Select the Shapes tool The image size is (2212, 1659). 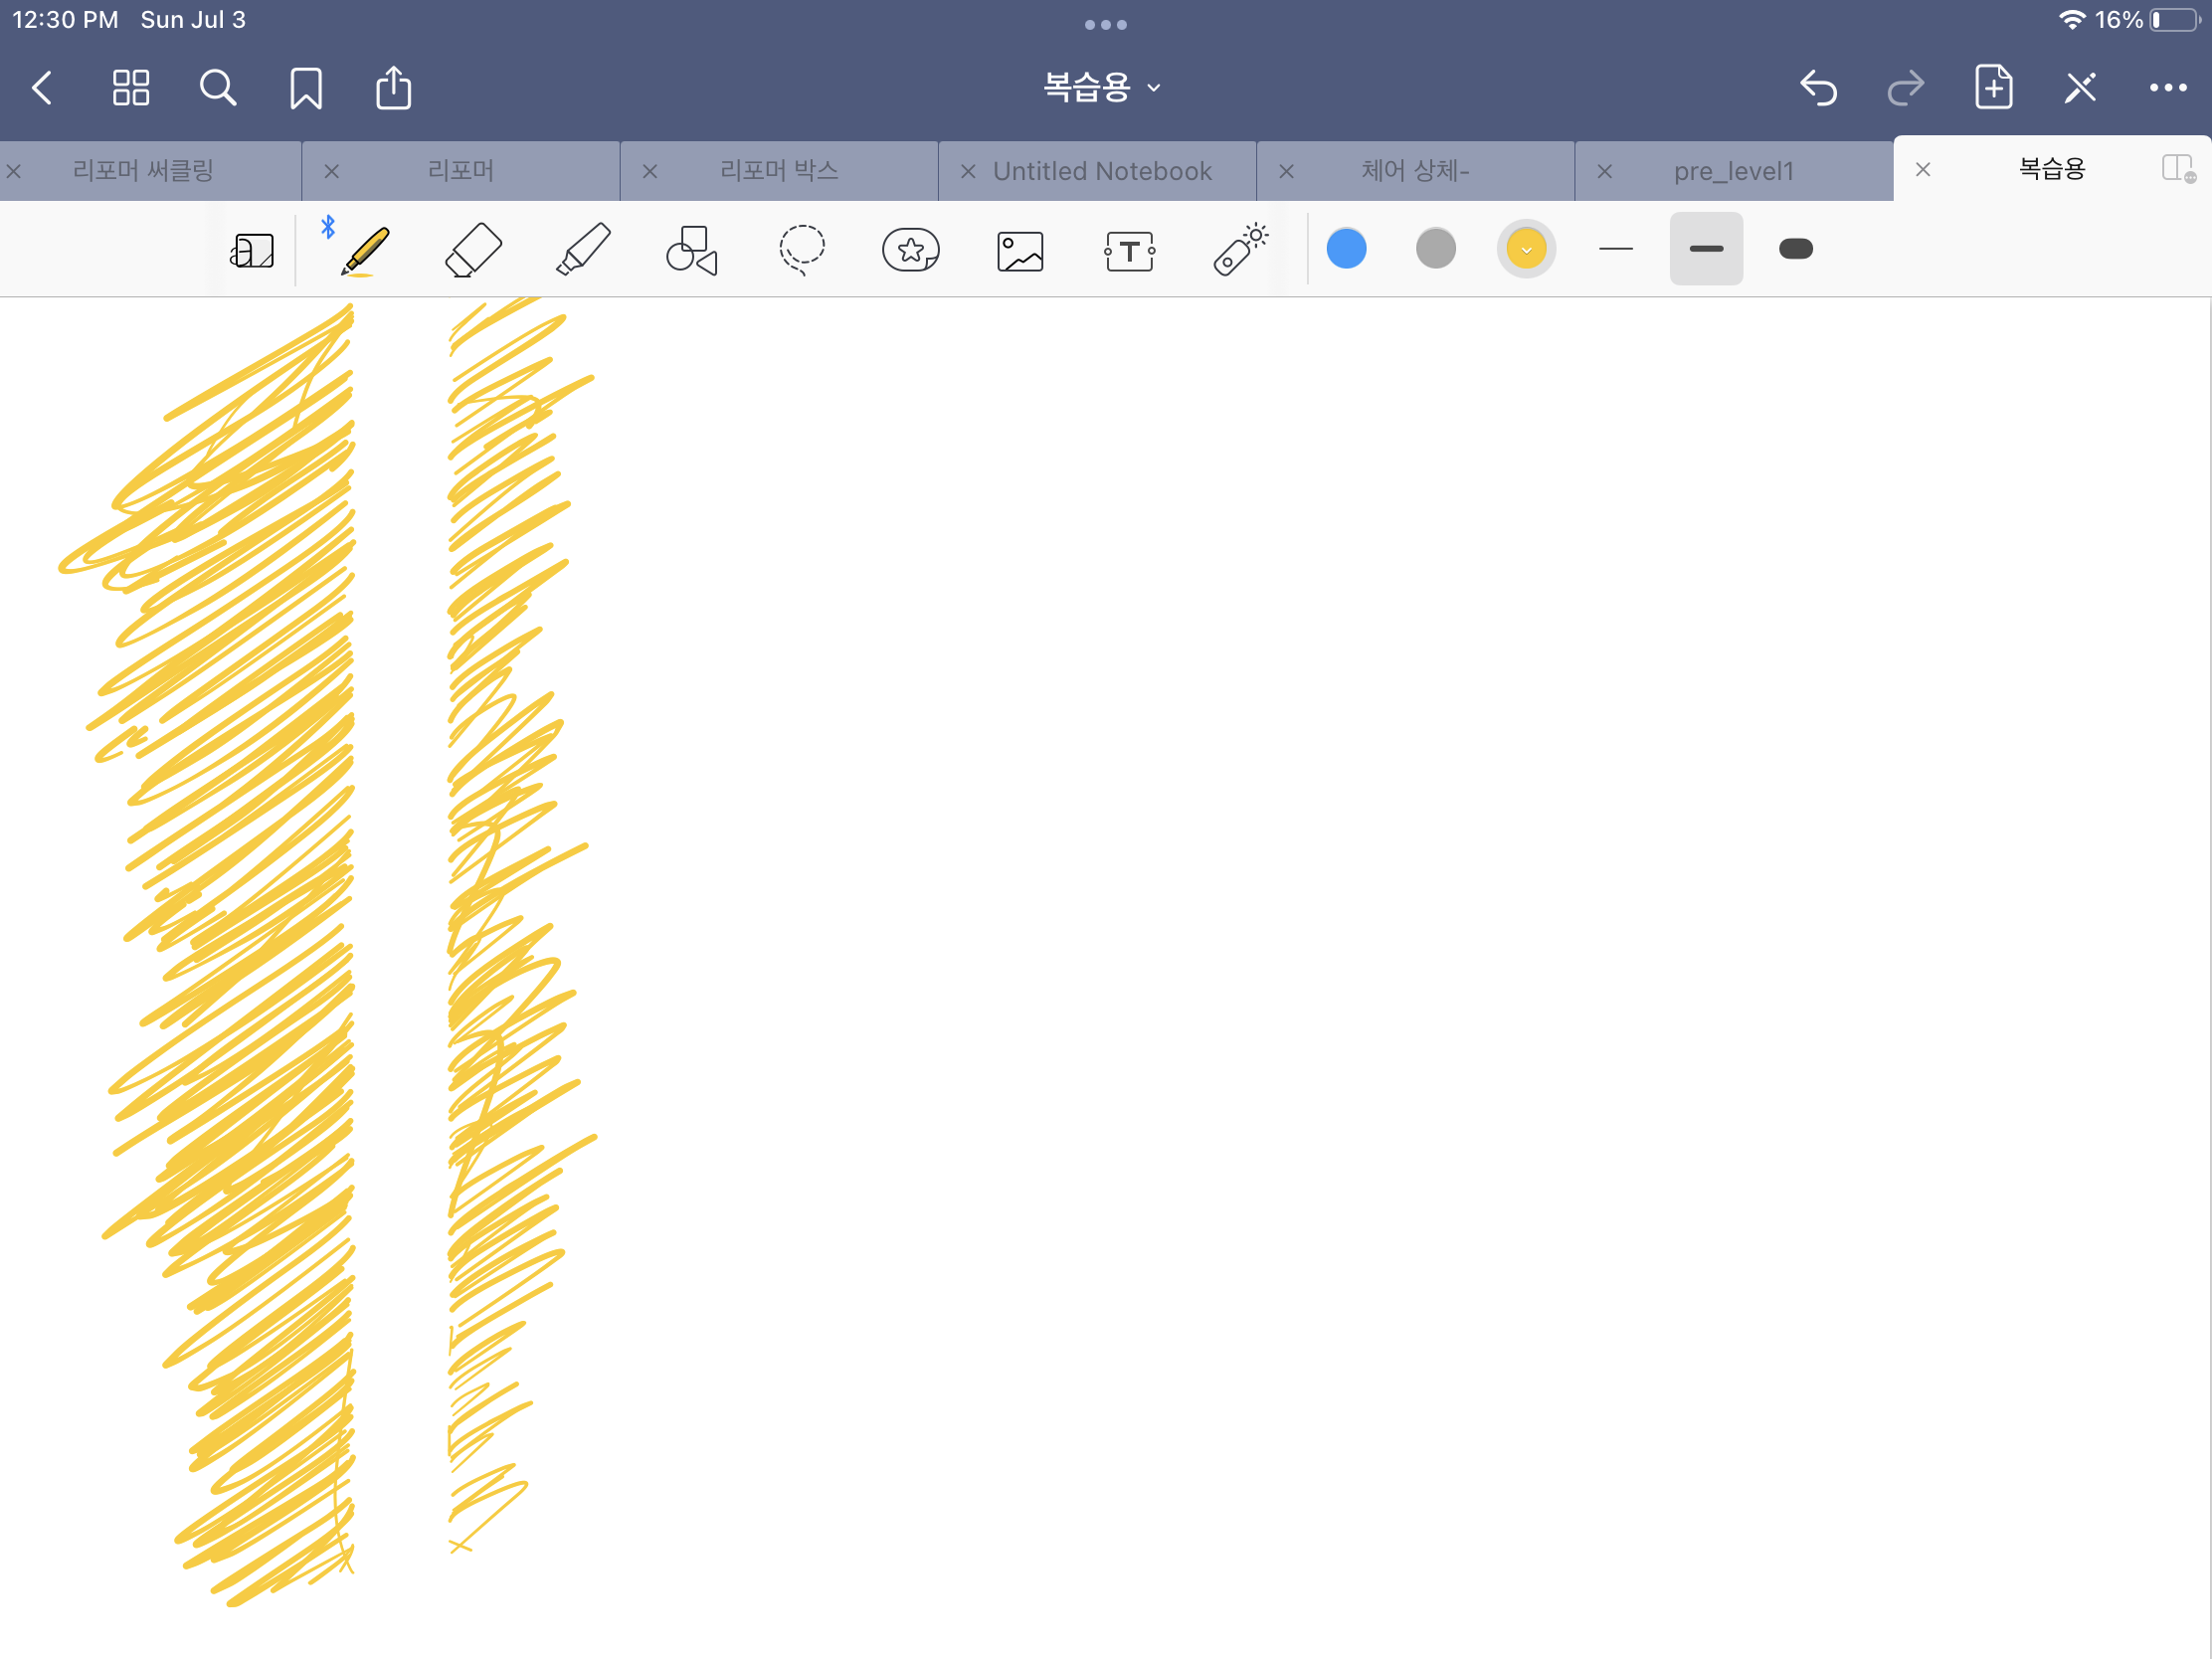(x=691, y=250)
